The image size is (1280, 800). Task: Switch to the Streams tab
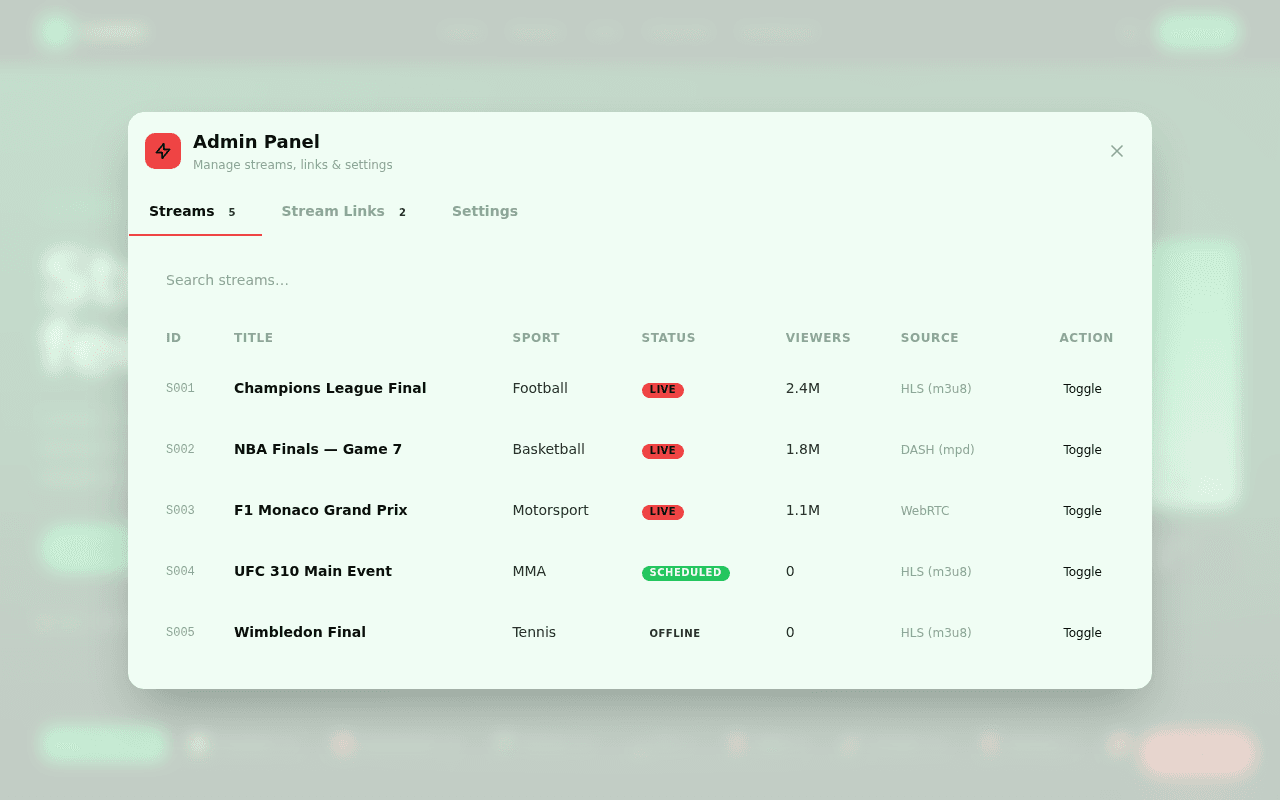(195, 212)
